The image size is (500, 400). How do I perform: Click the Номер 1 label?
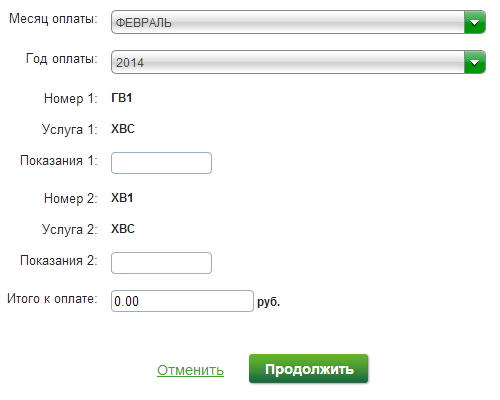click(71, 99)
